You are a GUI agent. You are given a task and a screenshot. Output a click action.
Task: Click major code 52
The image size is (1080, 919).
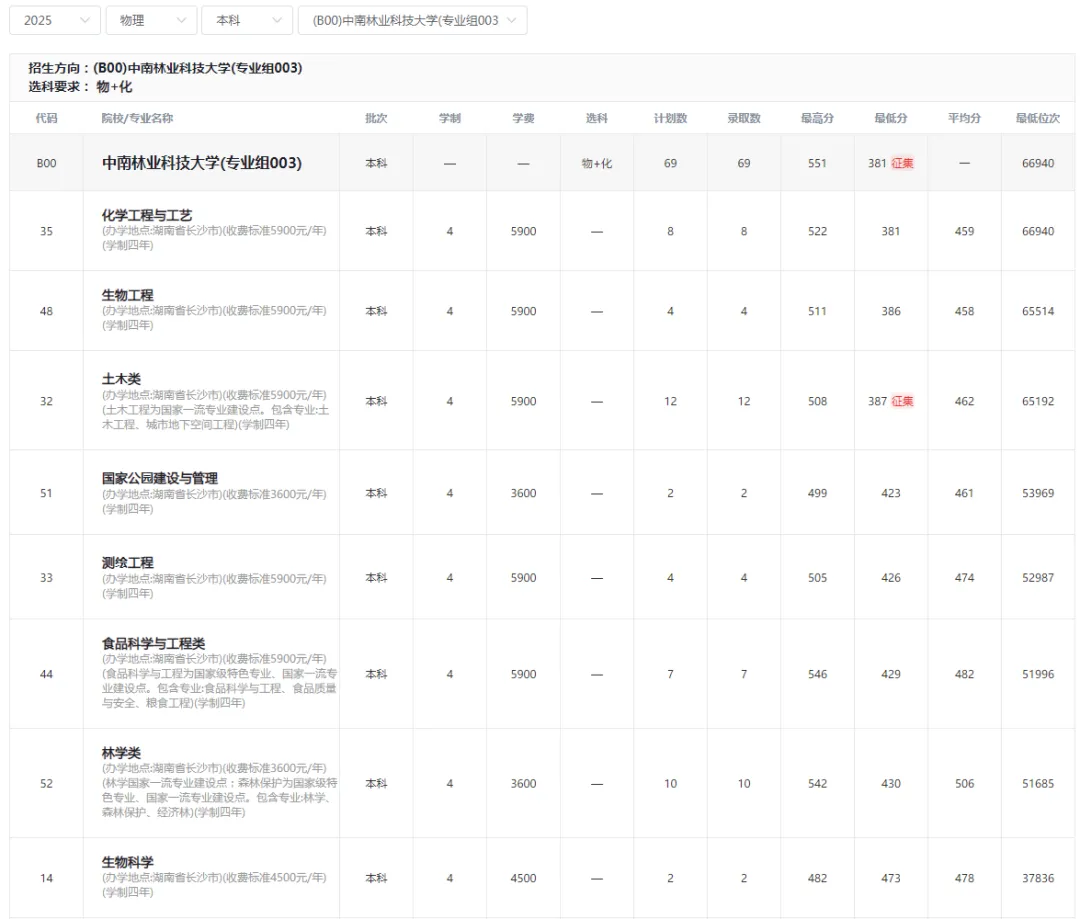pos(46,783)
